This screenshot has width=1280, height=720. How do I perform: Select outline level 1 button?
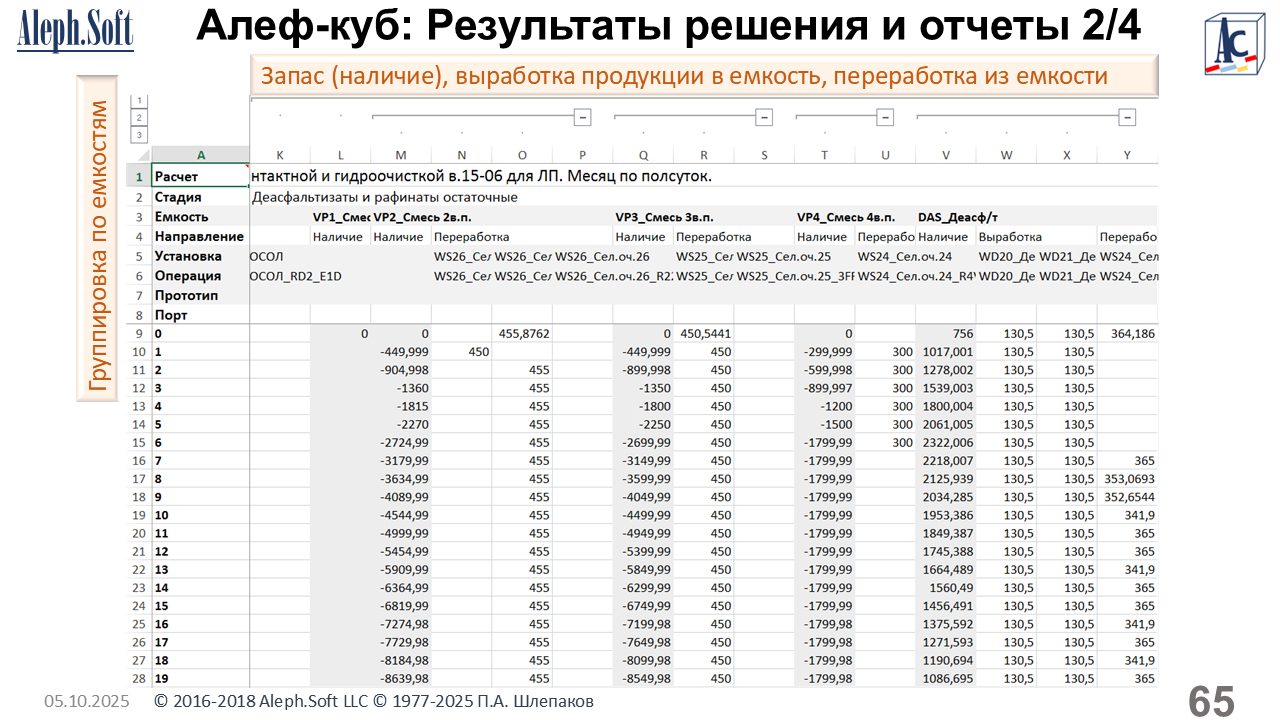pos(139,101)
